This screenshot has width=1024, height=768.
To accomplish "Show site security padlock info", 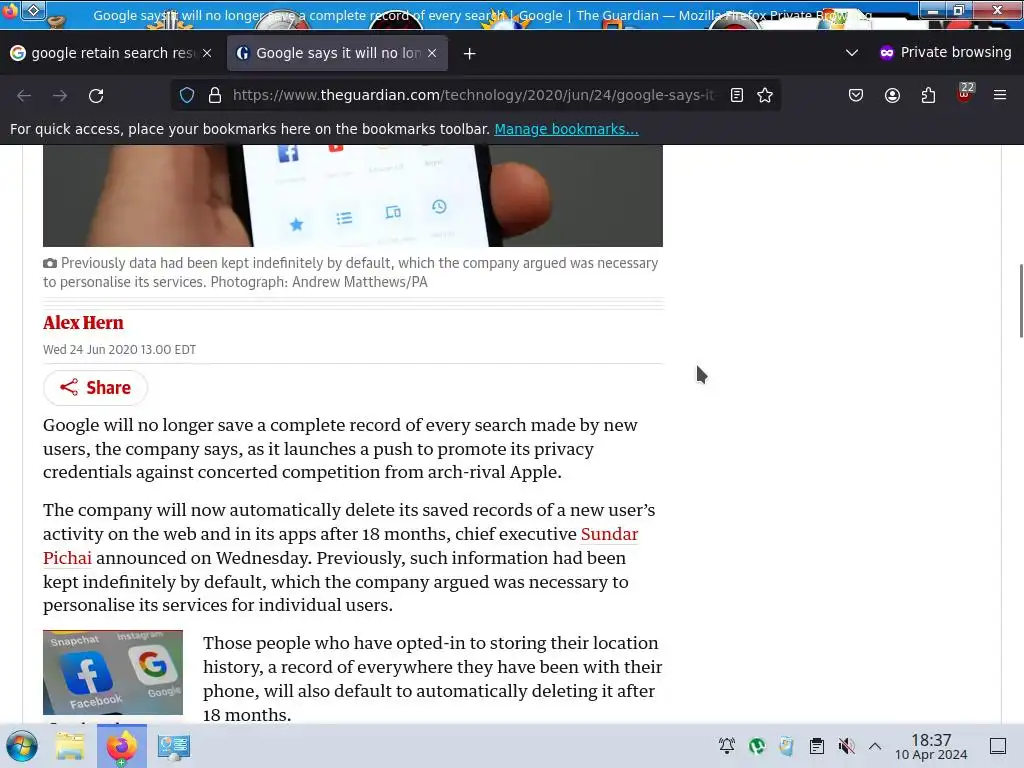I will click(x=215, y=95).
